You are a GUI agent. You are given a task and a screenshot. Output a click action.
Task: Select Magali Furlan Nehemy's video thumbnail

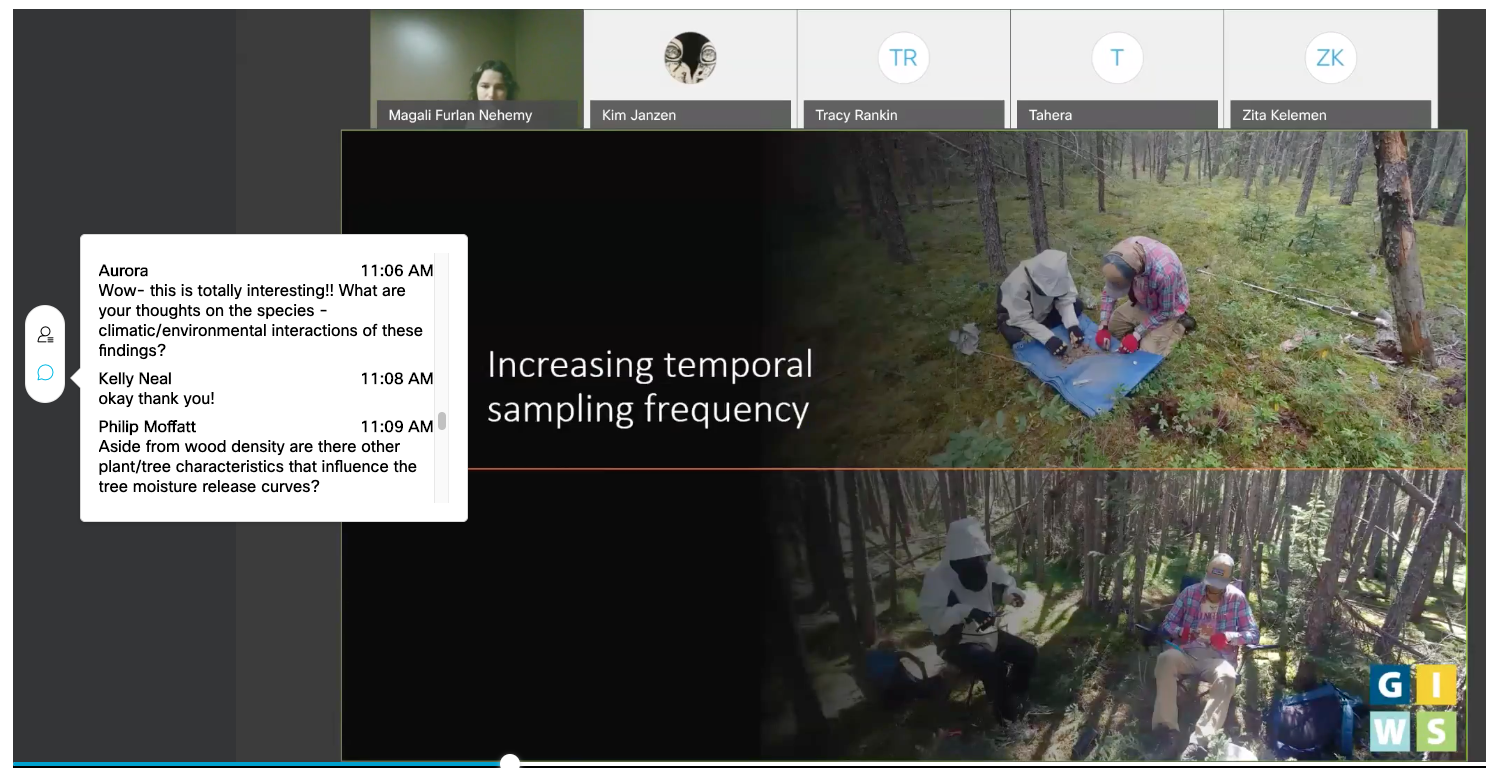tap(477, 69)
